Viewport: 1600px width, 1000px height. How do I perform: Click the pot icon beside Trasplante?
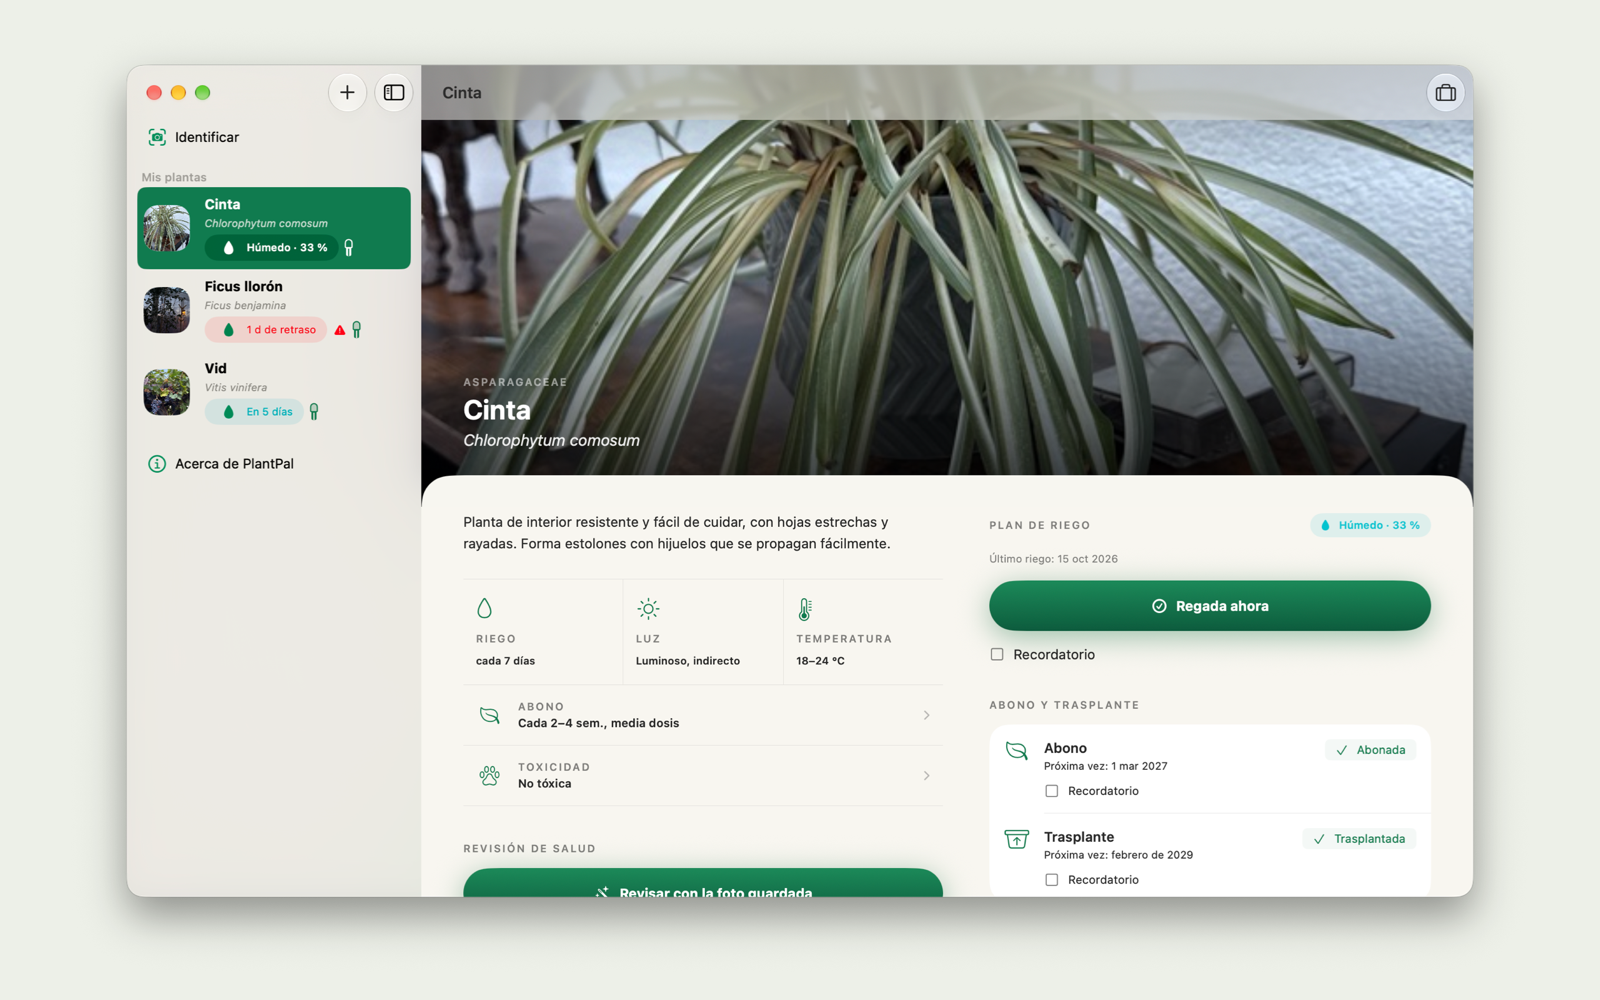click(x=1016, y=839)
